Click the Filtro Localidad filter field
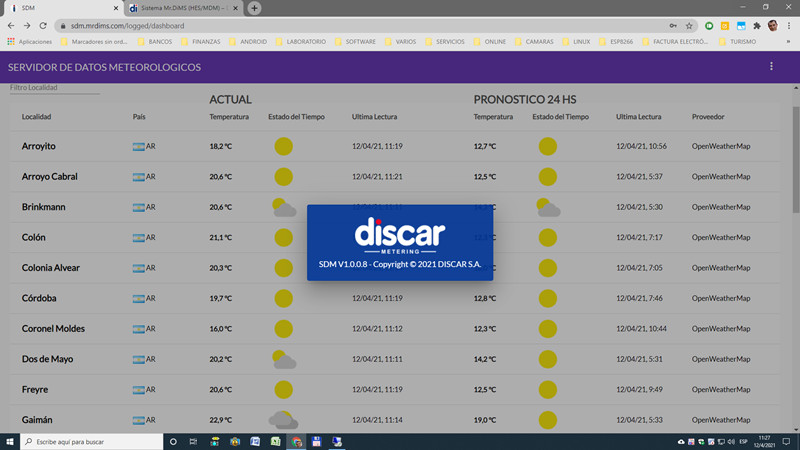This screenshot has height=450, width=800. pos(55,88)
